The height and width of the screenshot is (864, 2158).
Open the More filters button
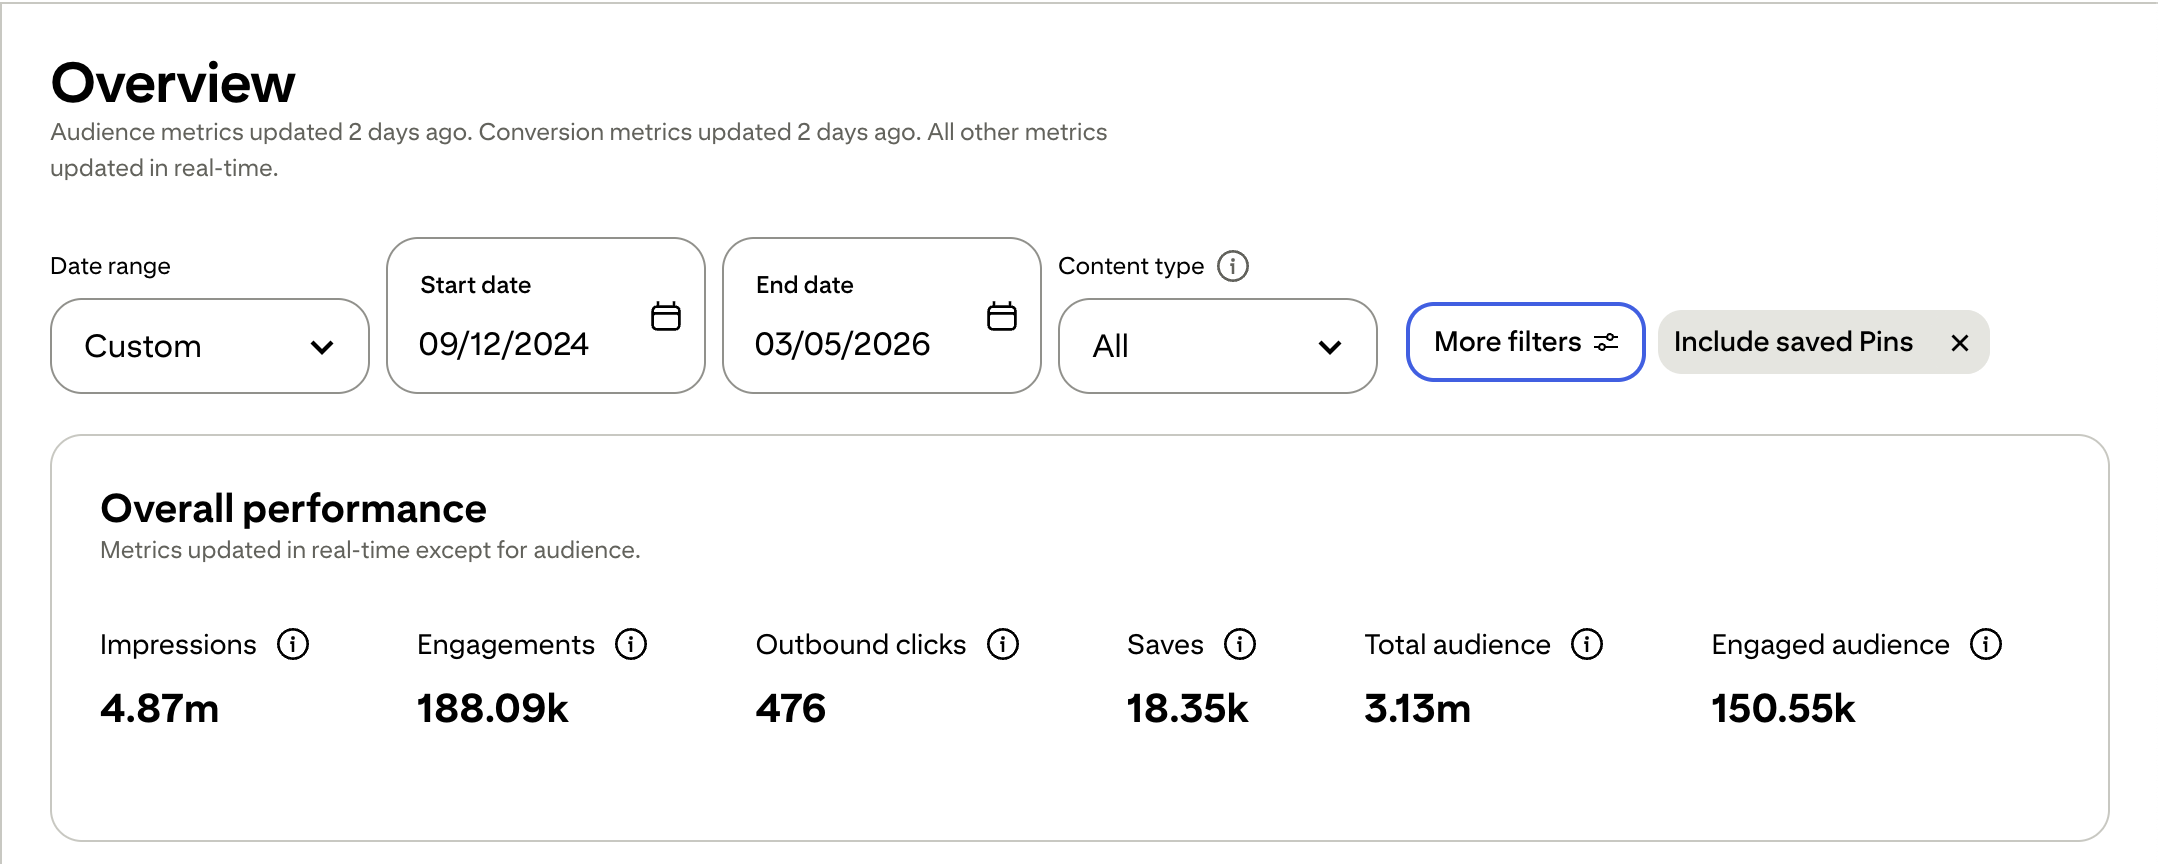coord(1525,342)
